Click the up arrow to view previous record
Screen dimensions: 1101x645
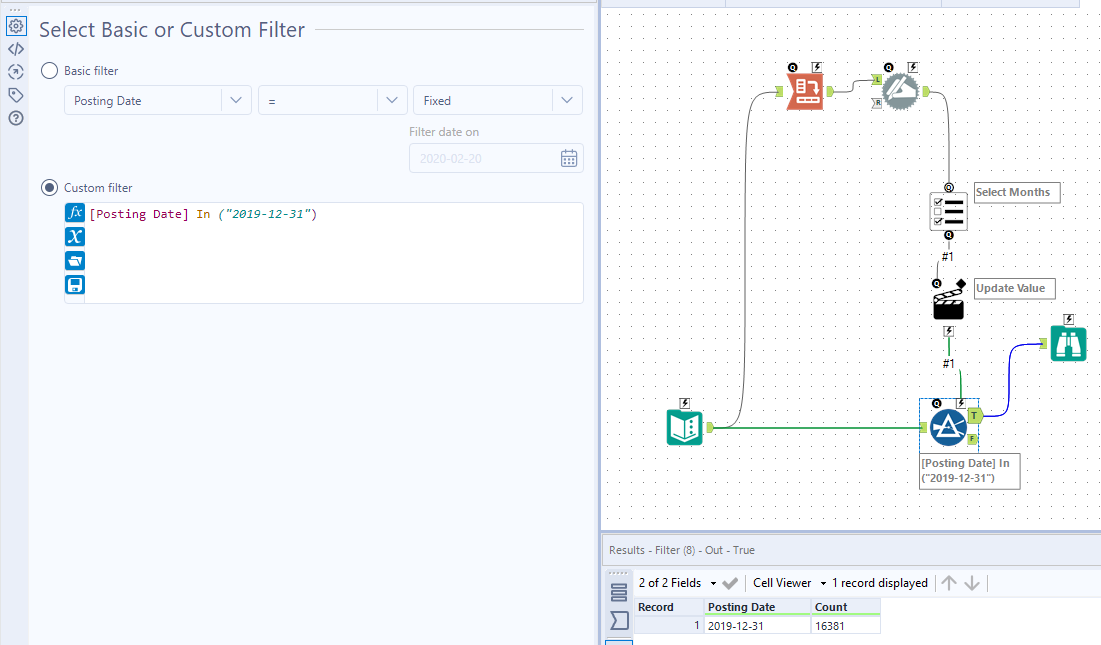[948, 582]
